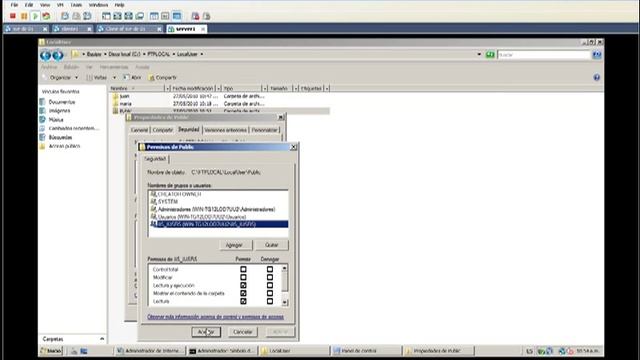Power off the virtual machine with the red stop icon
640x360 pixels.
click(13, 16)
